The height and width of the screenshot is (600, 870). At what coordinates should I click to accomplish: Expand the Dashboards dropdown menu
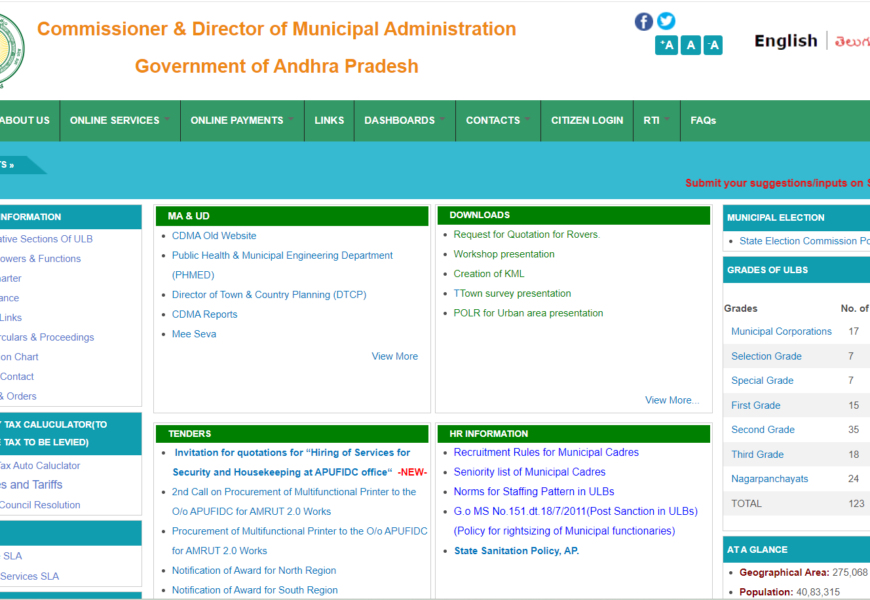(400, 121)
